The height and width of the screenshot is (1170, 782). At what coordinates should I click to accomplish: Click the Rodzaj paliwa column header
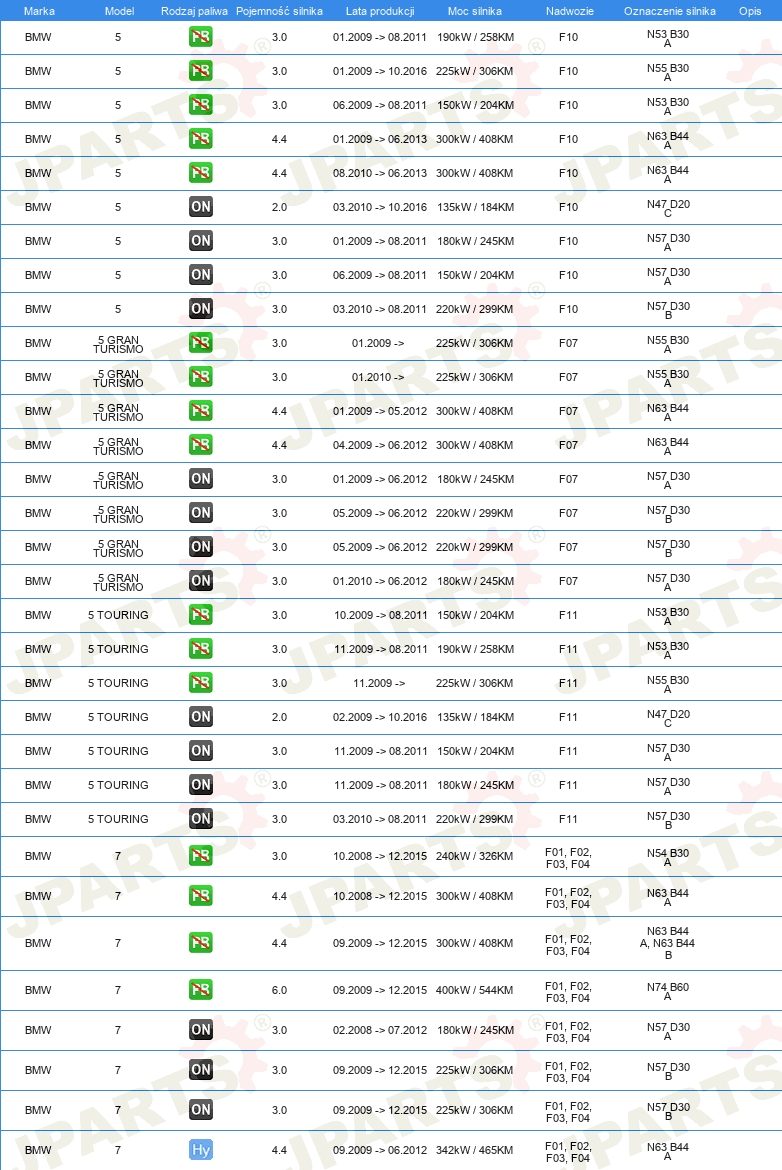pyautogui.click(x=194, y=11)
